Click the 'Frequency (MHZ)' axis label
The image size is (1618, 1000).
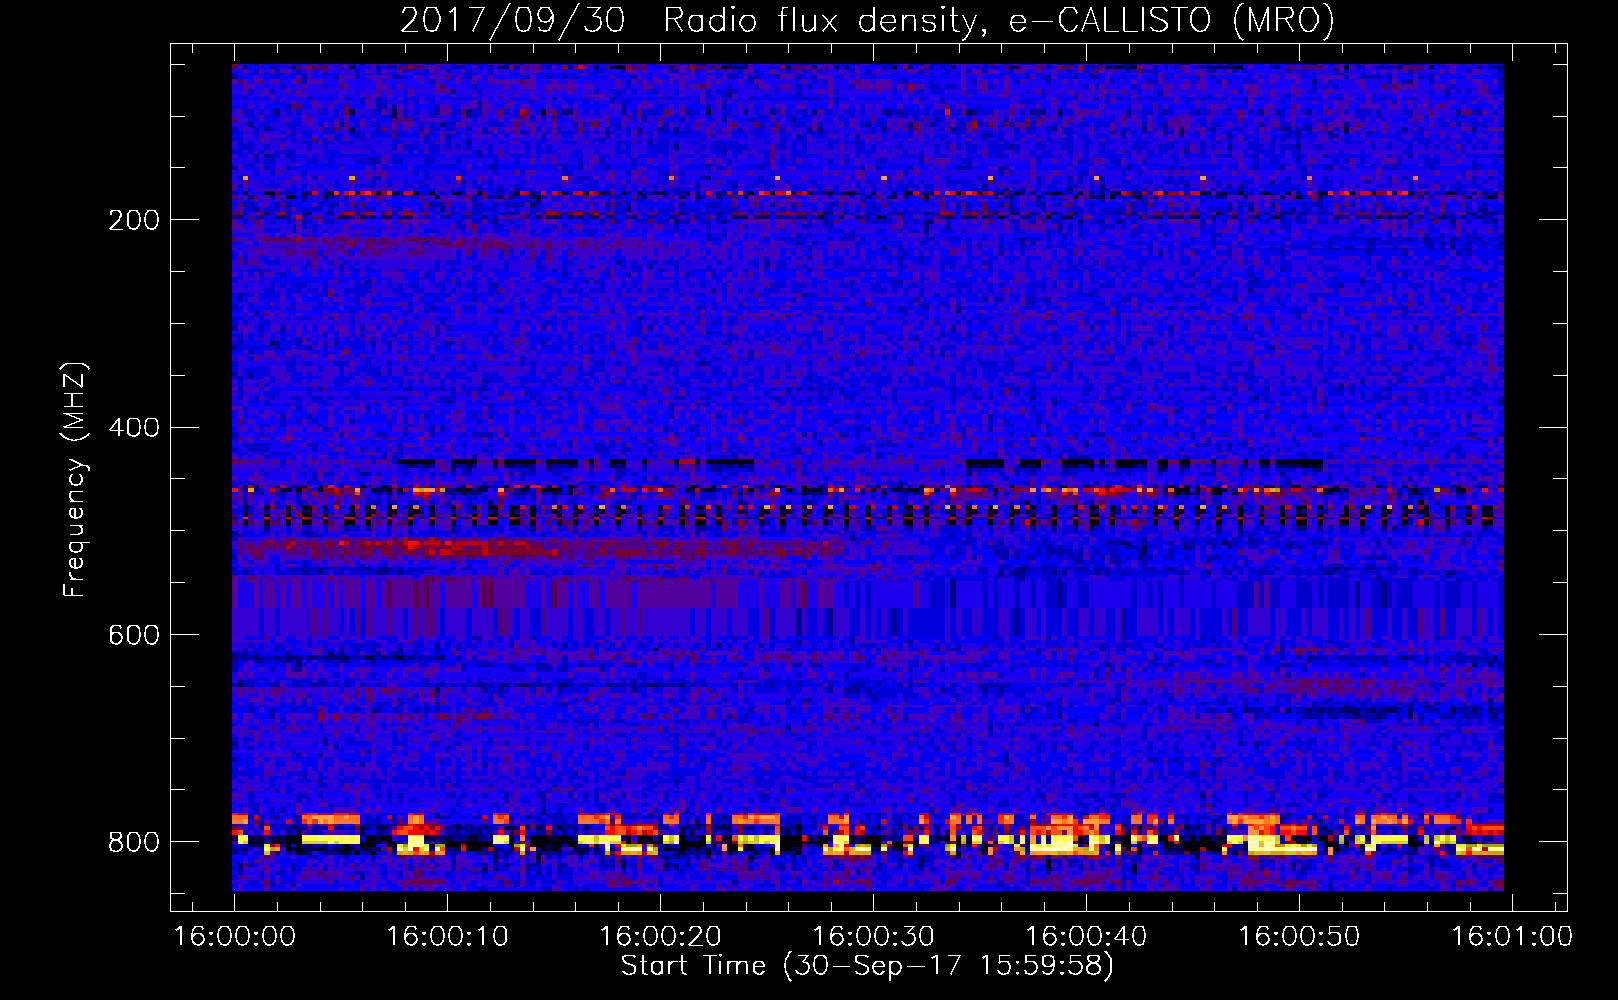(x=75, y=480)
